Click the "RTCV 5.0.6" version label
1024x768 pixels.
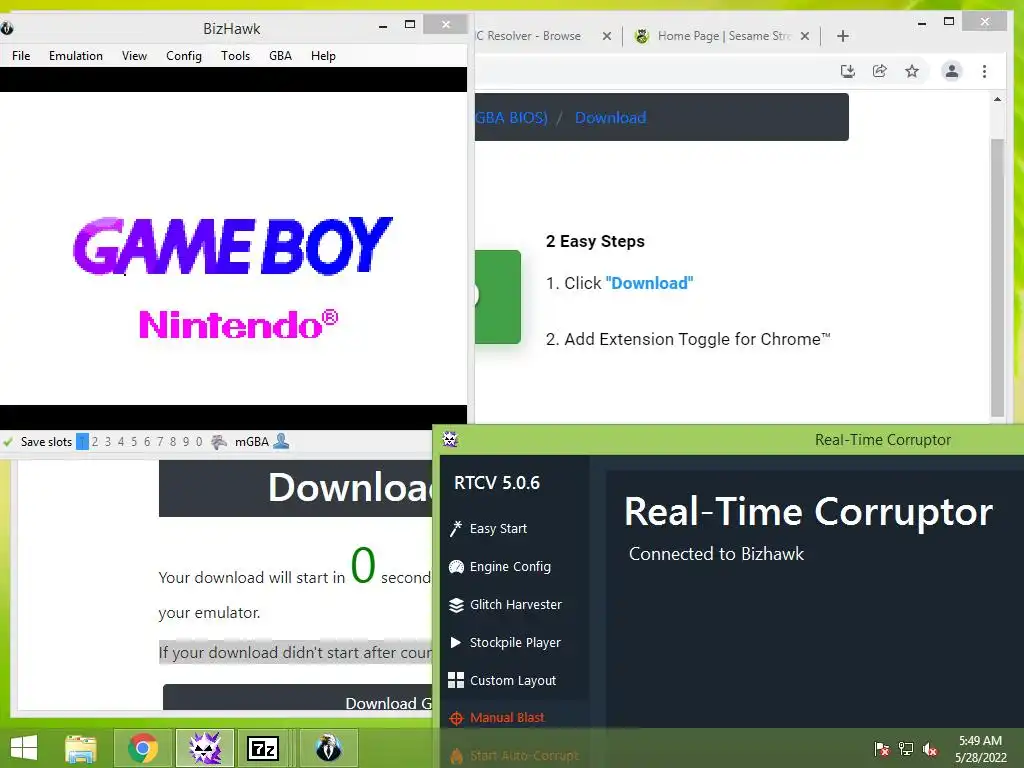pos(497,483)
